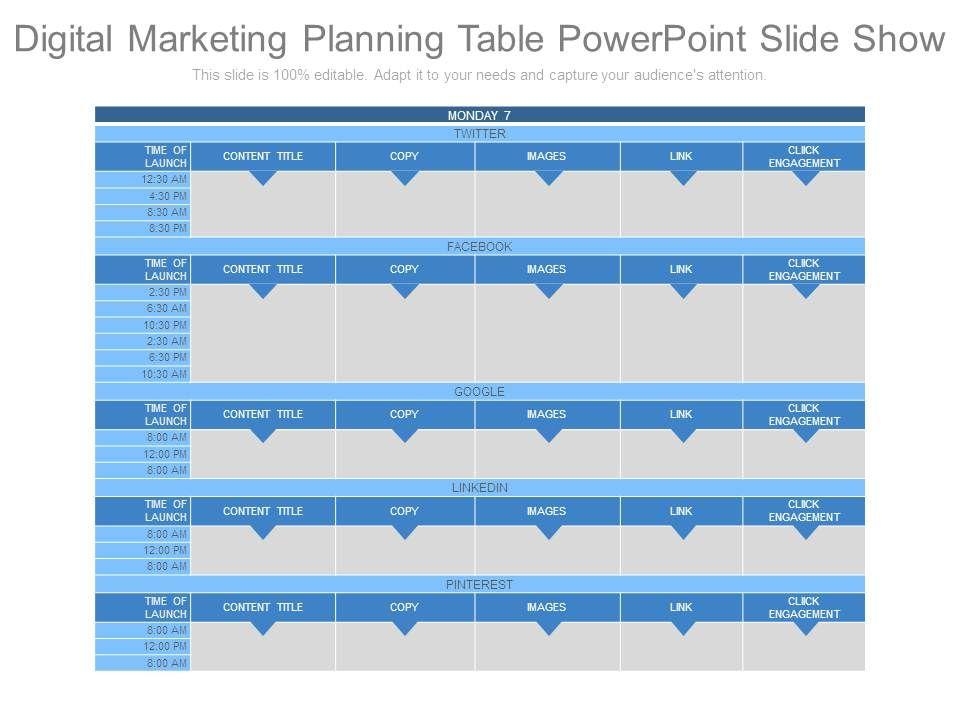Viewport: 960px width, 720px height.
Task: Click Twitter's Time of Launch header
Action: (143, 156)
